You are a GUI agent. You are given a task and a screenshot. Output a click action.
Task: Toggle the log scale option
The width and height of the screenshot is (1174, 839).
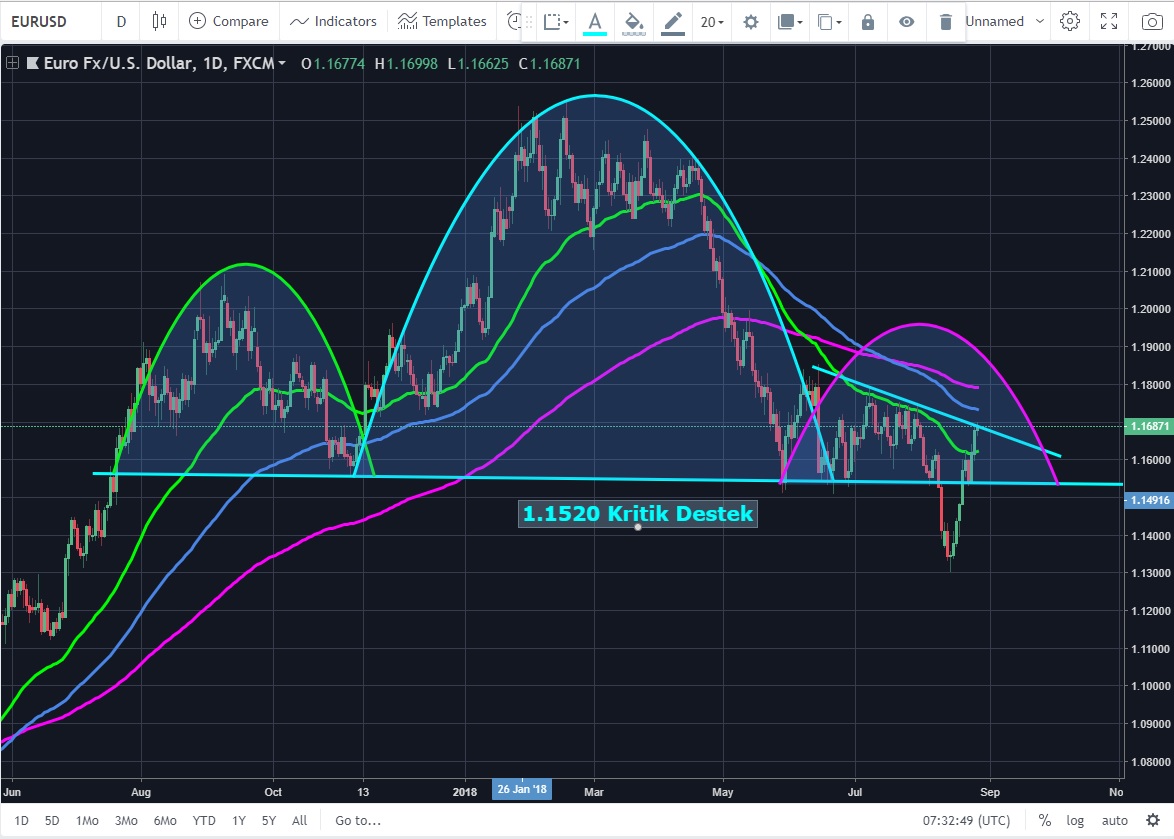coord(1075,820)
